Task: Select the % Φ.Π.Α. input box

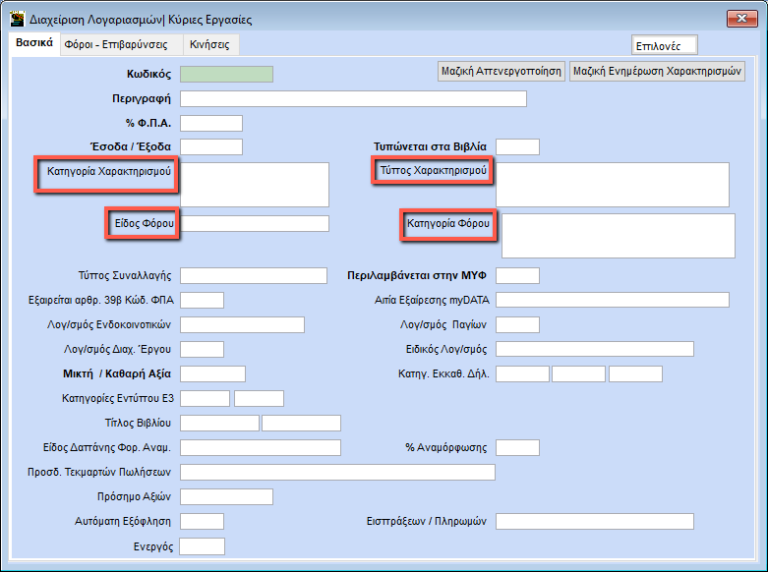Action: click(x=211, y=123)
